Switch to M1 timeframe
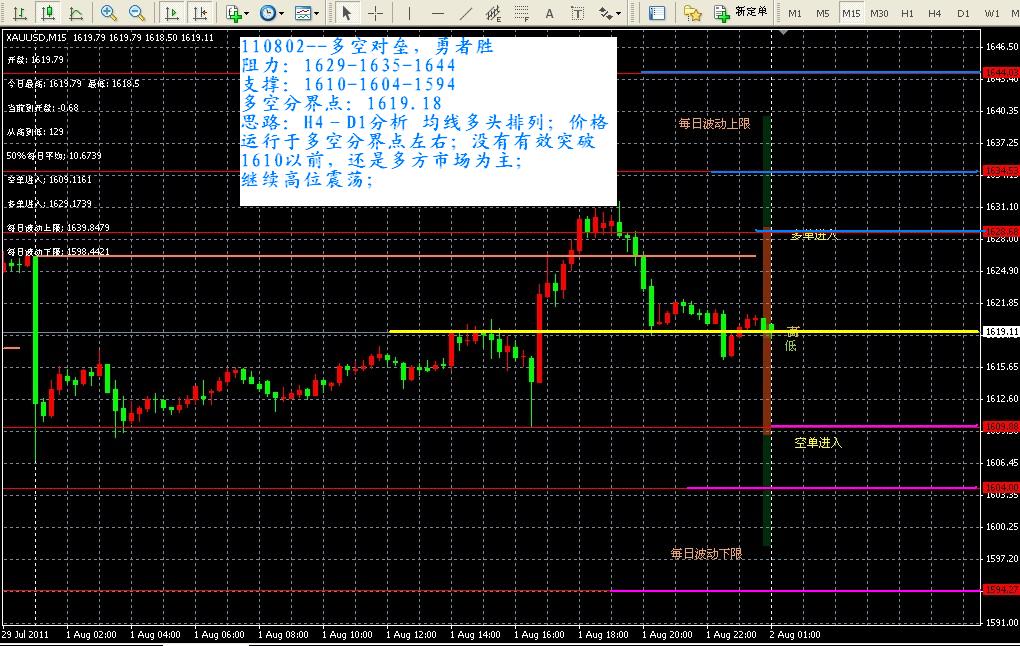The image size is (1020, 646). (x=795, y=13)
